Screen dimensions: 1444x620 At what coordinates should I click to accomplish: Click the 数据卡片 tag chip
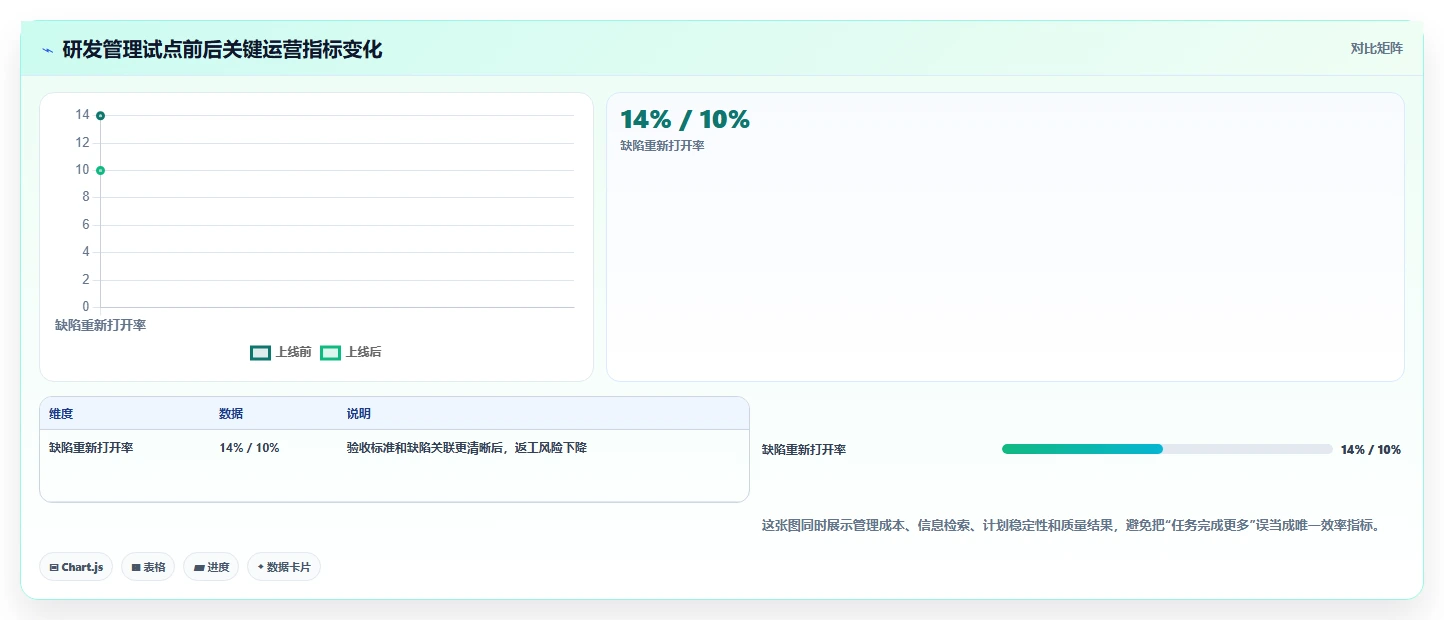point(284,567)
